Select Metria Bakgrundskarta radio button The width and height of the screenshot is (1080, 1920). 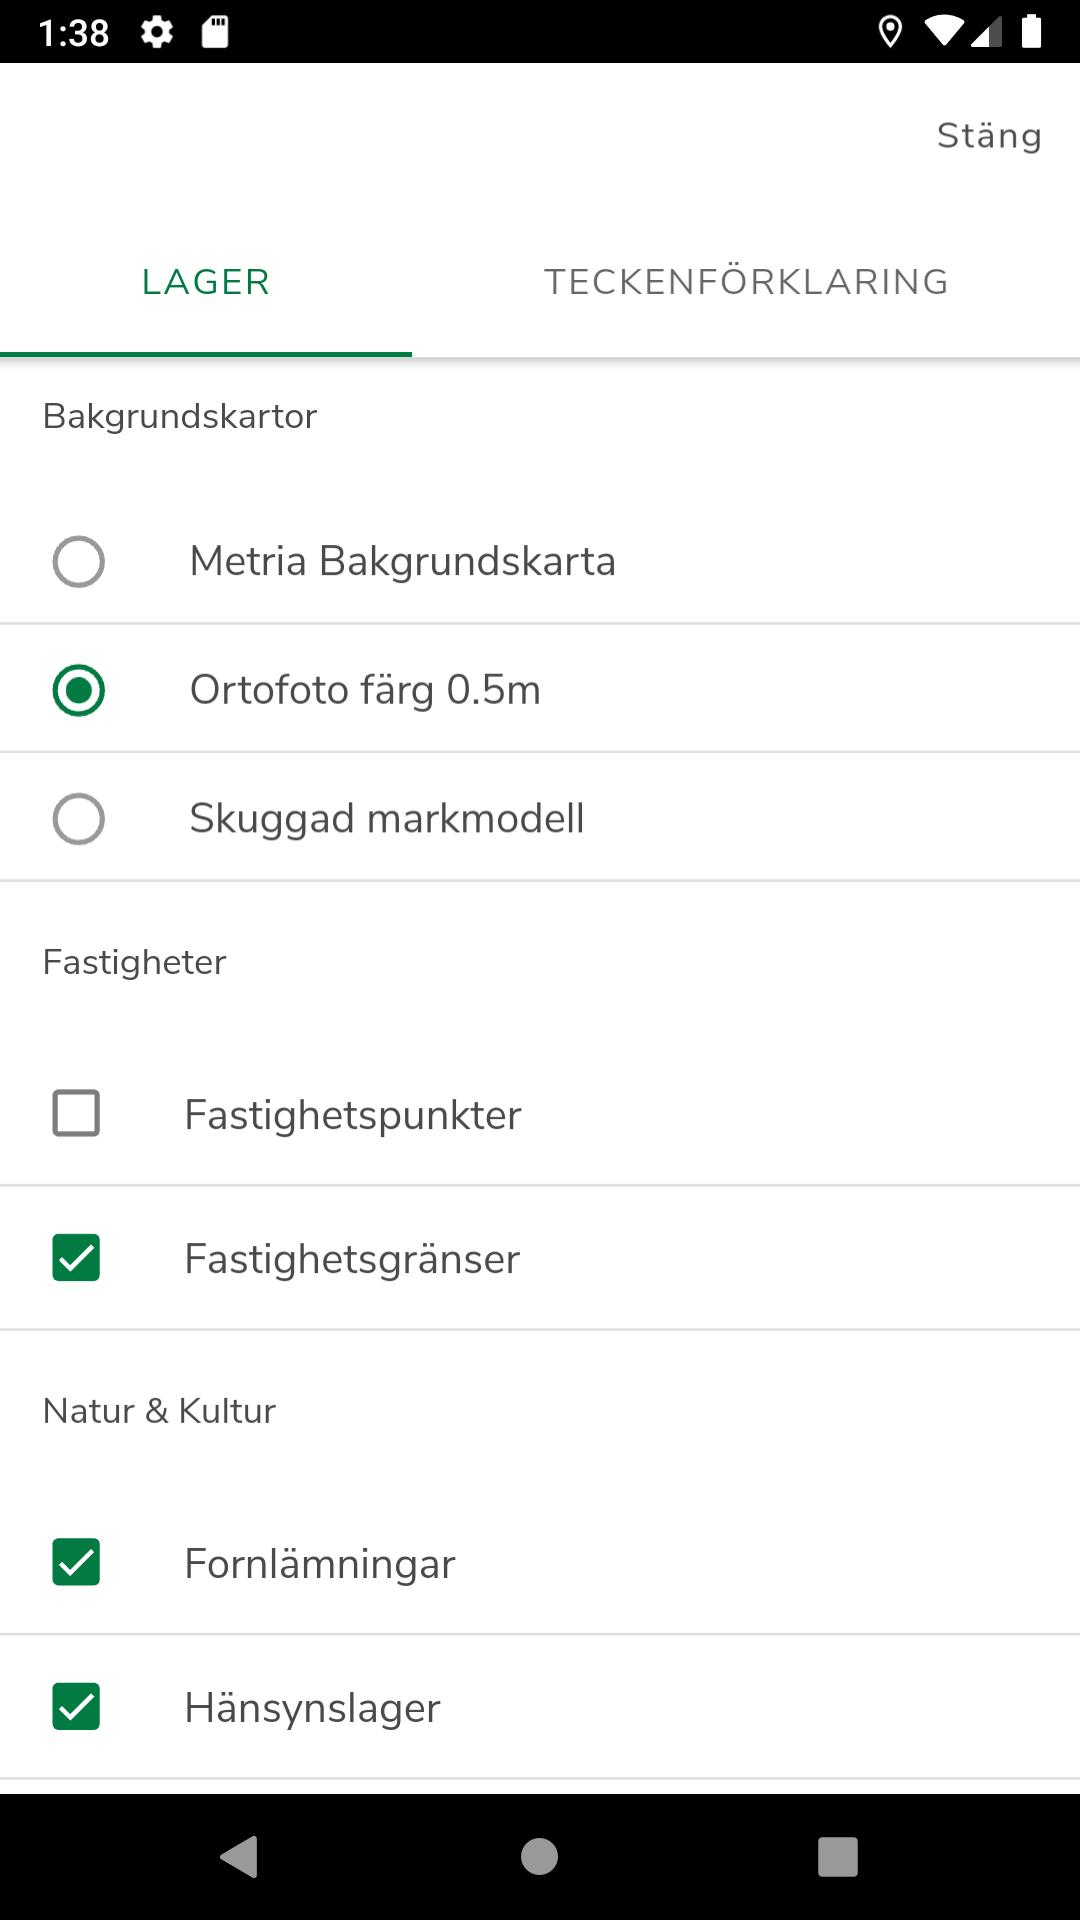[79, 561]
